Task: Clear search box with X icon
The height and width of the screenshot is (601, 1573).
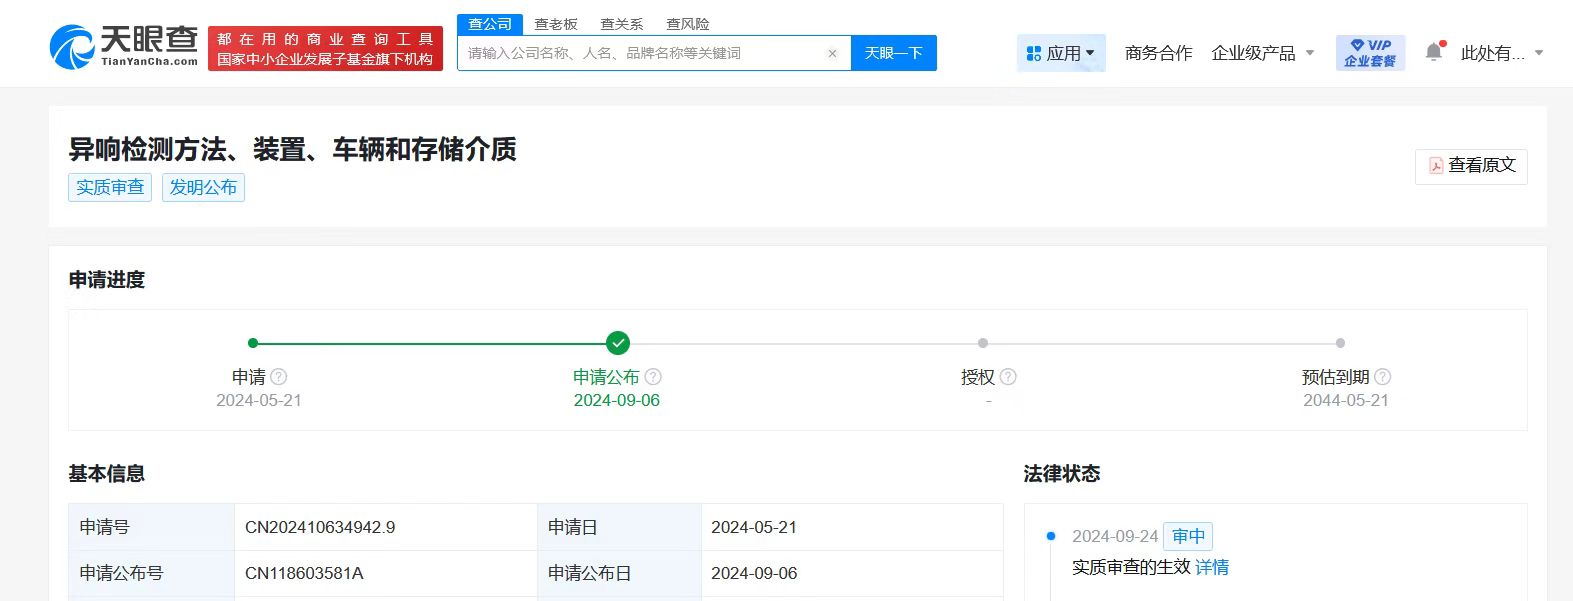Action: tap(832, 54)
